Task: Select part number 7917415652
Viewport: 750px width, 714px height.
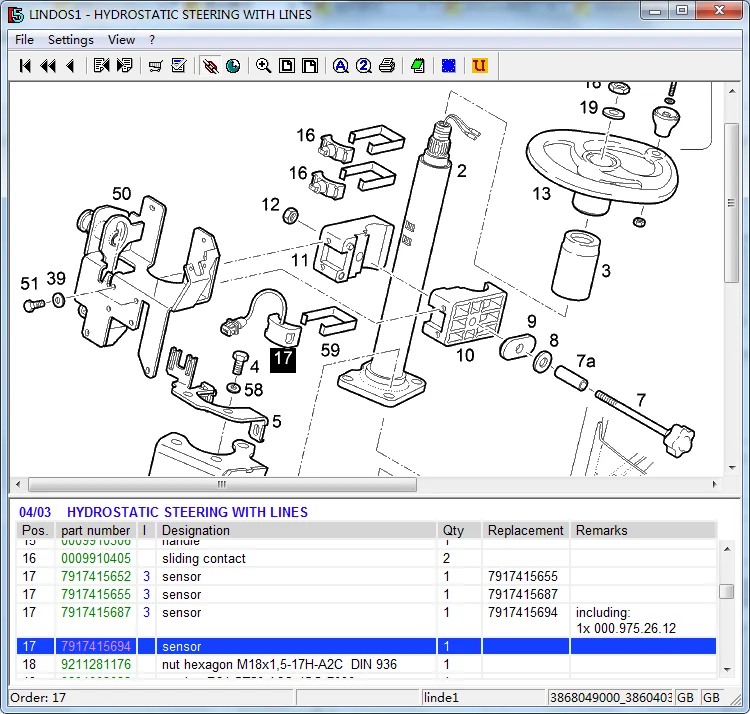Action: click(x=96, y=576)
